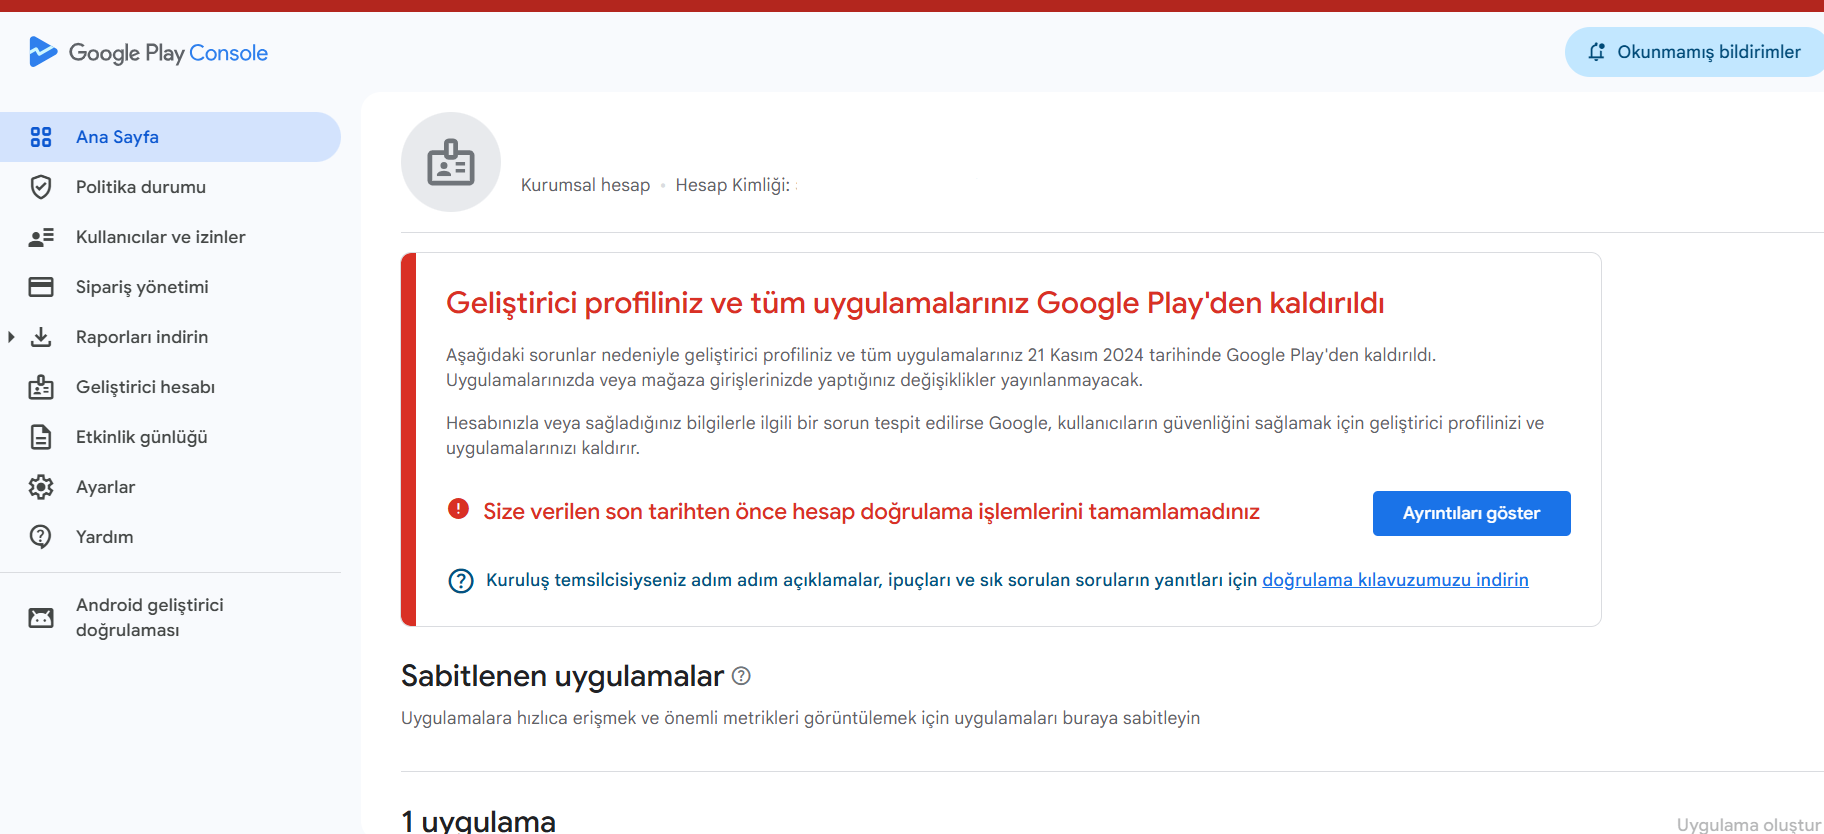
Task: Open Okunmamış bildirimler
Action: coord(1695,52)
